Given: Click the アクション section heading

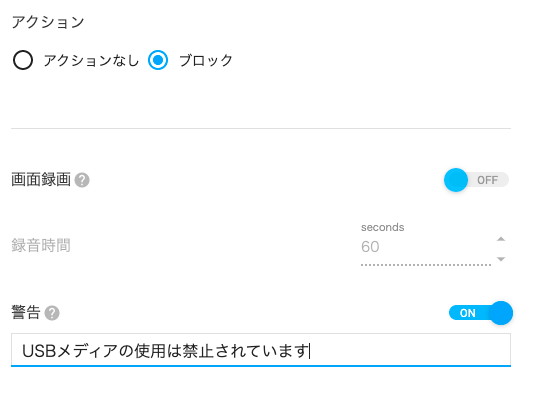Looking at the screenshot, I should point(48,22).
